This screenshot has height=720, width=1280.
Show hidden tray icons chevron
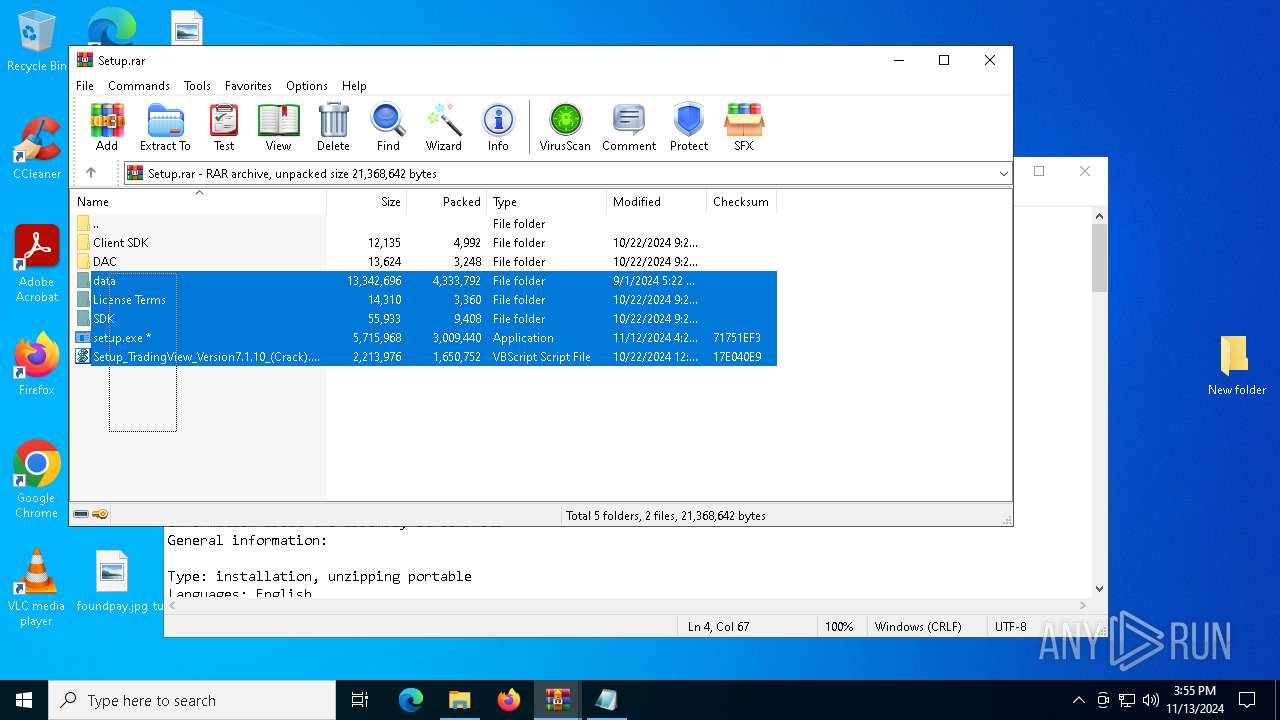click(1078, 700)
